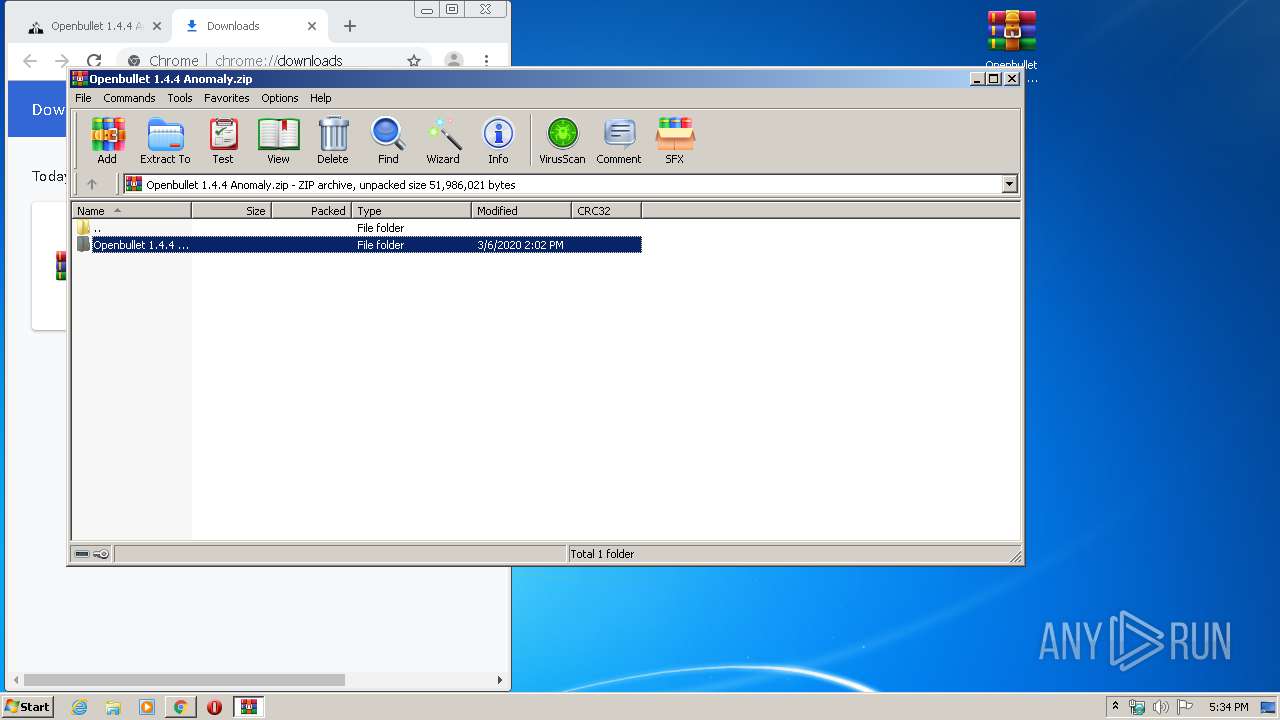Click the Comment toolbar icon
Viewport: 1280px width, 720px height.
[x=619, y=141]
